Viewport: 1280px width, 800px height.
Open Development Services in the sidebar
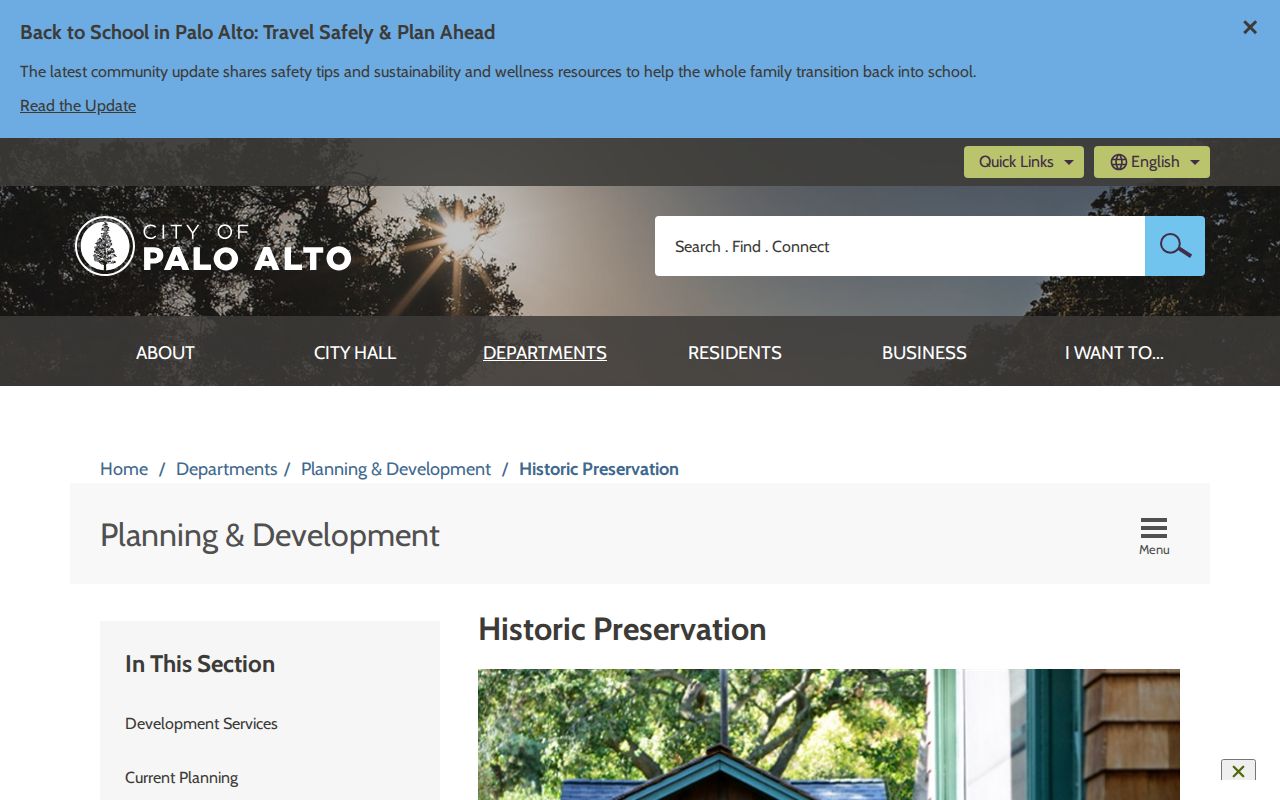201,724
